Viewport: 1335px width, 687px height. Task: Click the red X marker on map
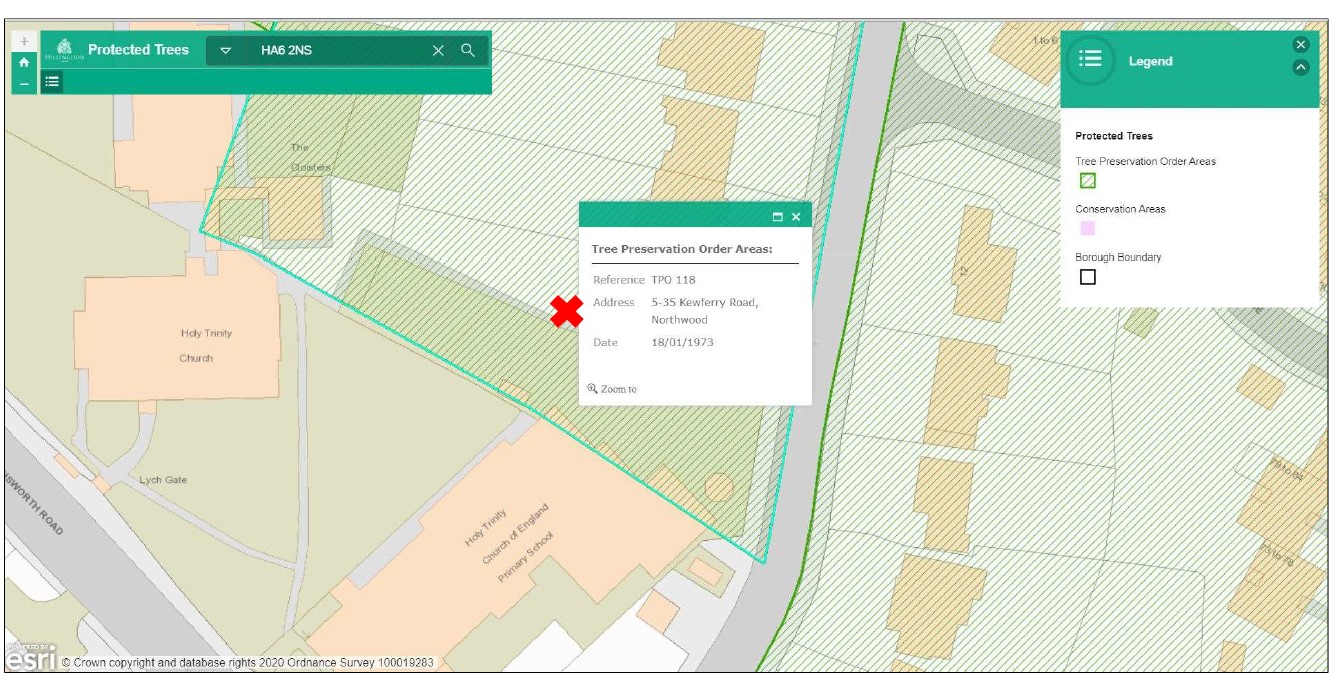pos(567,311)
